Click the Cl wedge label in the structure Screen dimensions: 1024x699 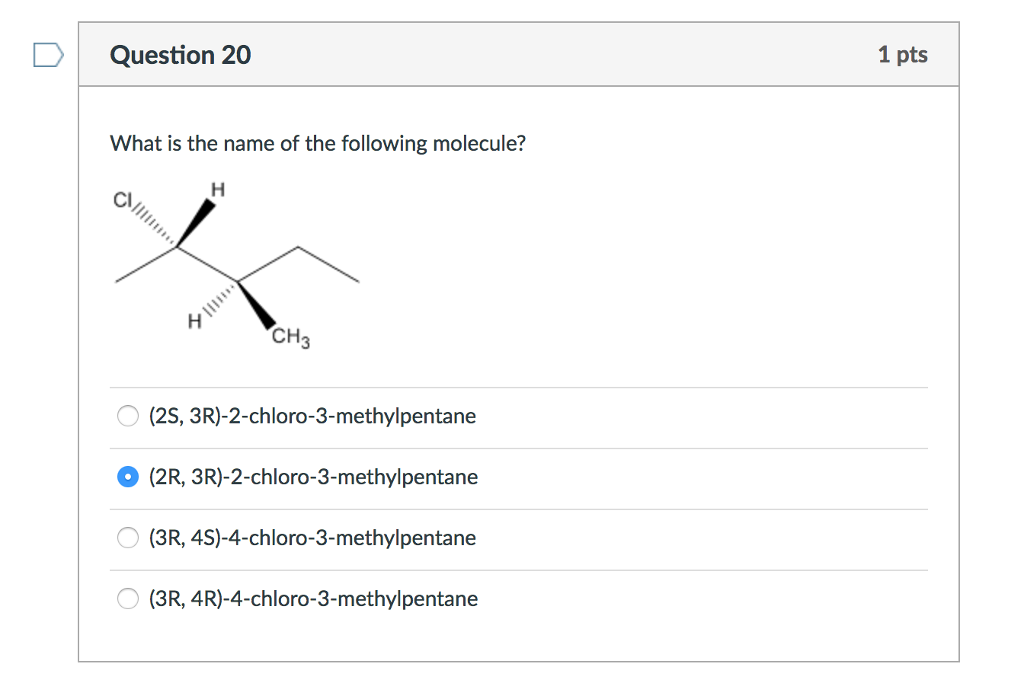[122, 200]
